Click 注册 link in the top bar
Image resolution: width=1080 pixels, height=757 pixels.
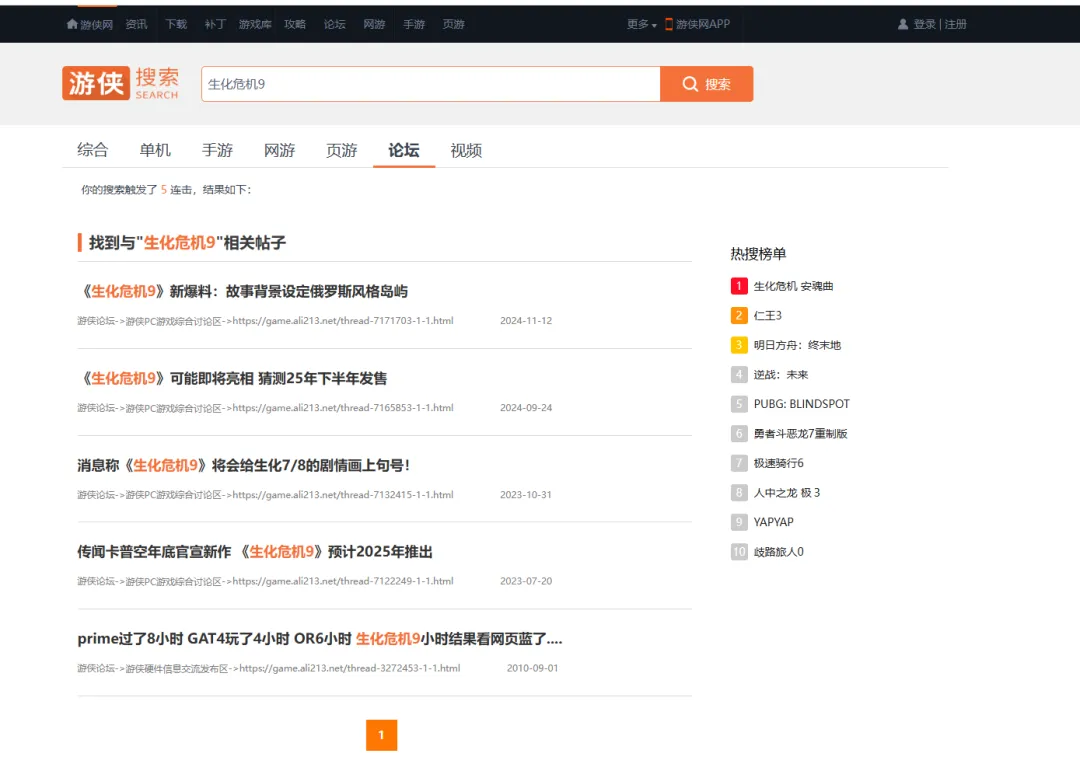[955, 24]
